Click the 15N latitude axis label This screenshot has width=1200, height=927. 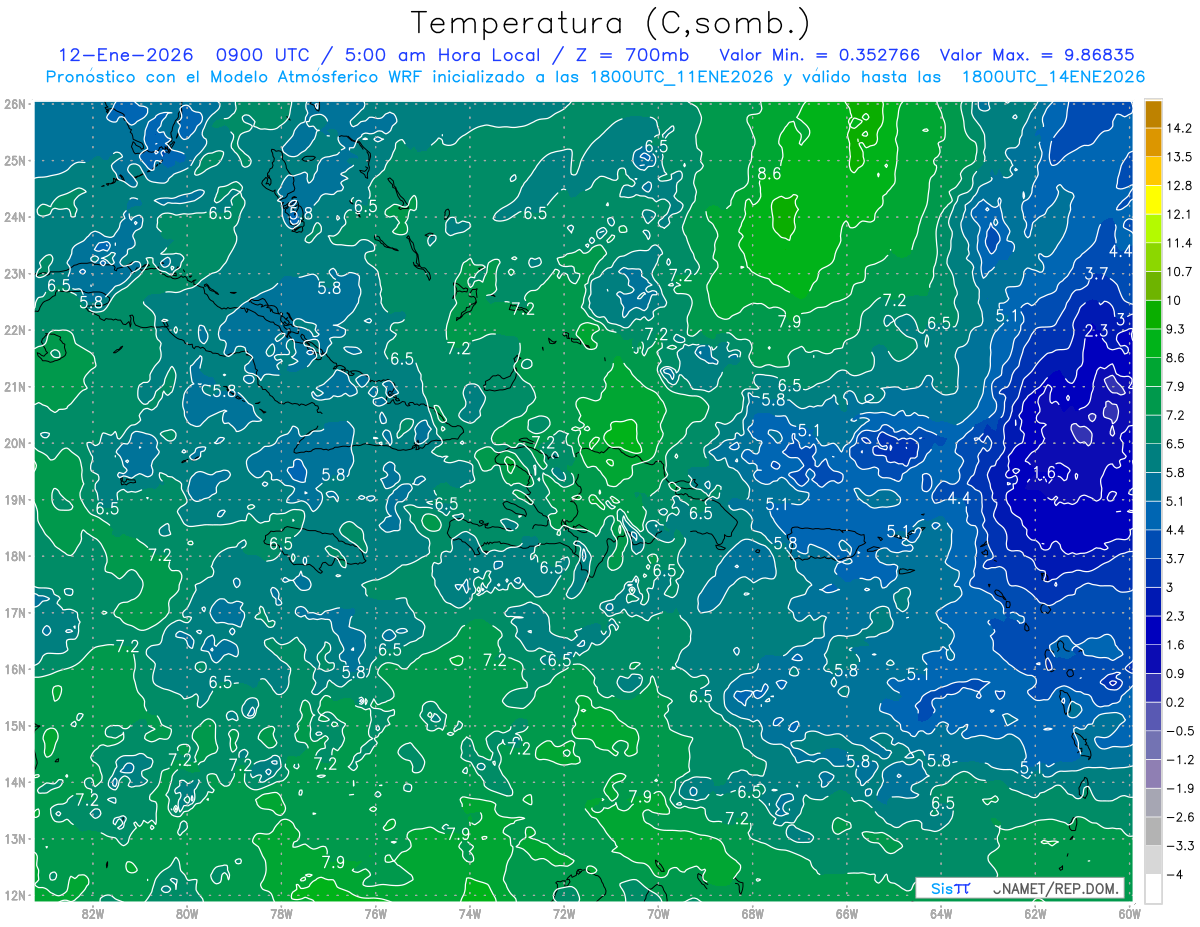tap(16, 725)
